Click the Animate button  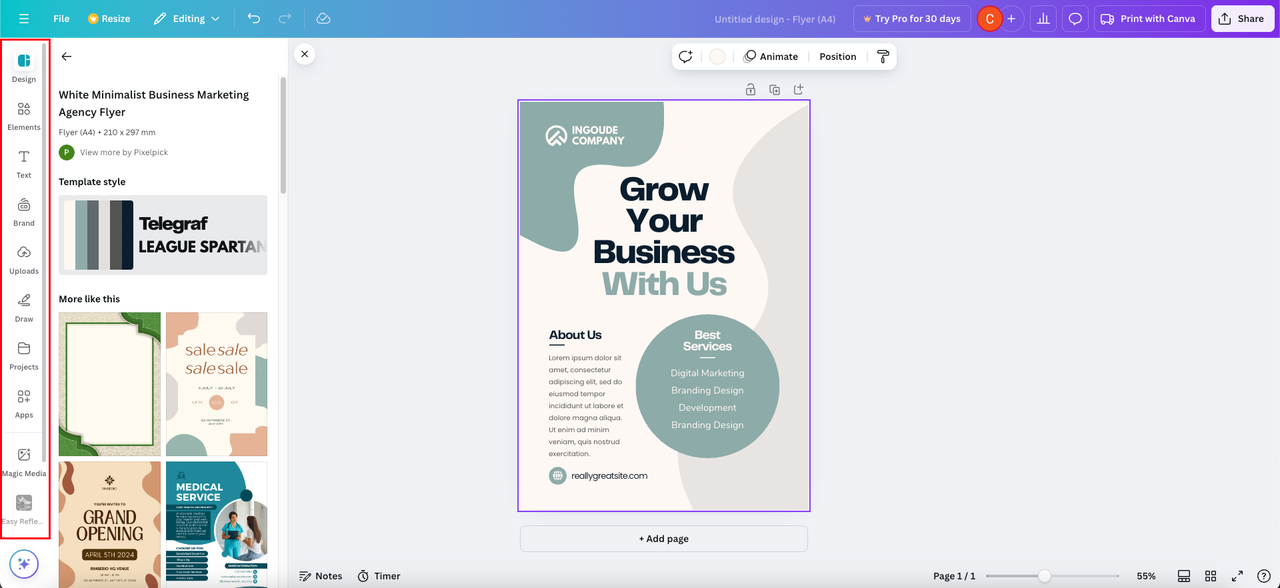point(771,57)
